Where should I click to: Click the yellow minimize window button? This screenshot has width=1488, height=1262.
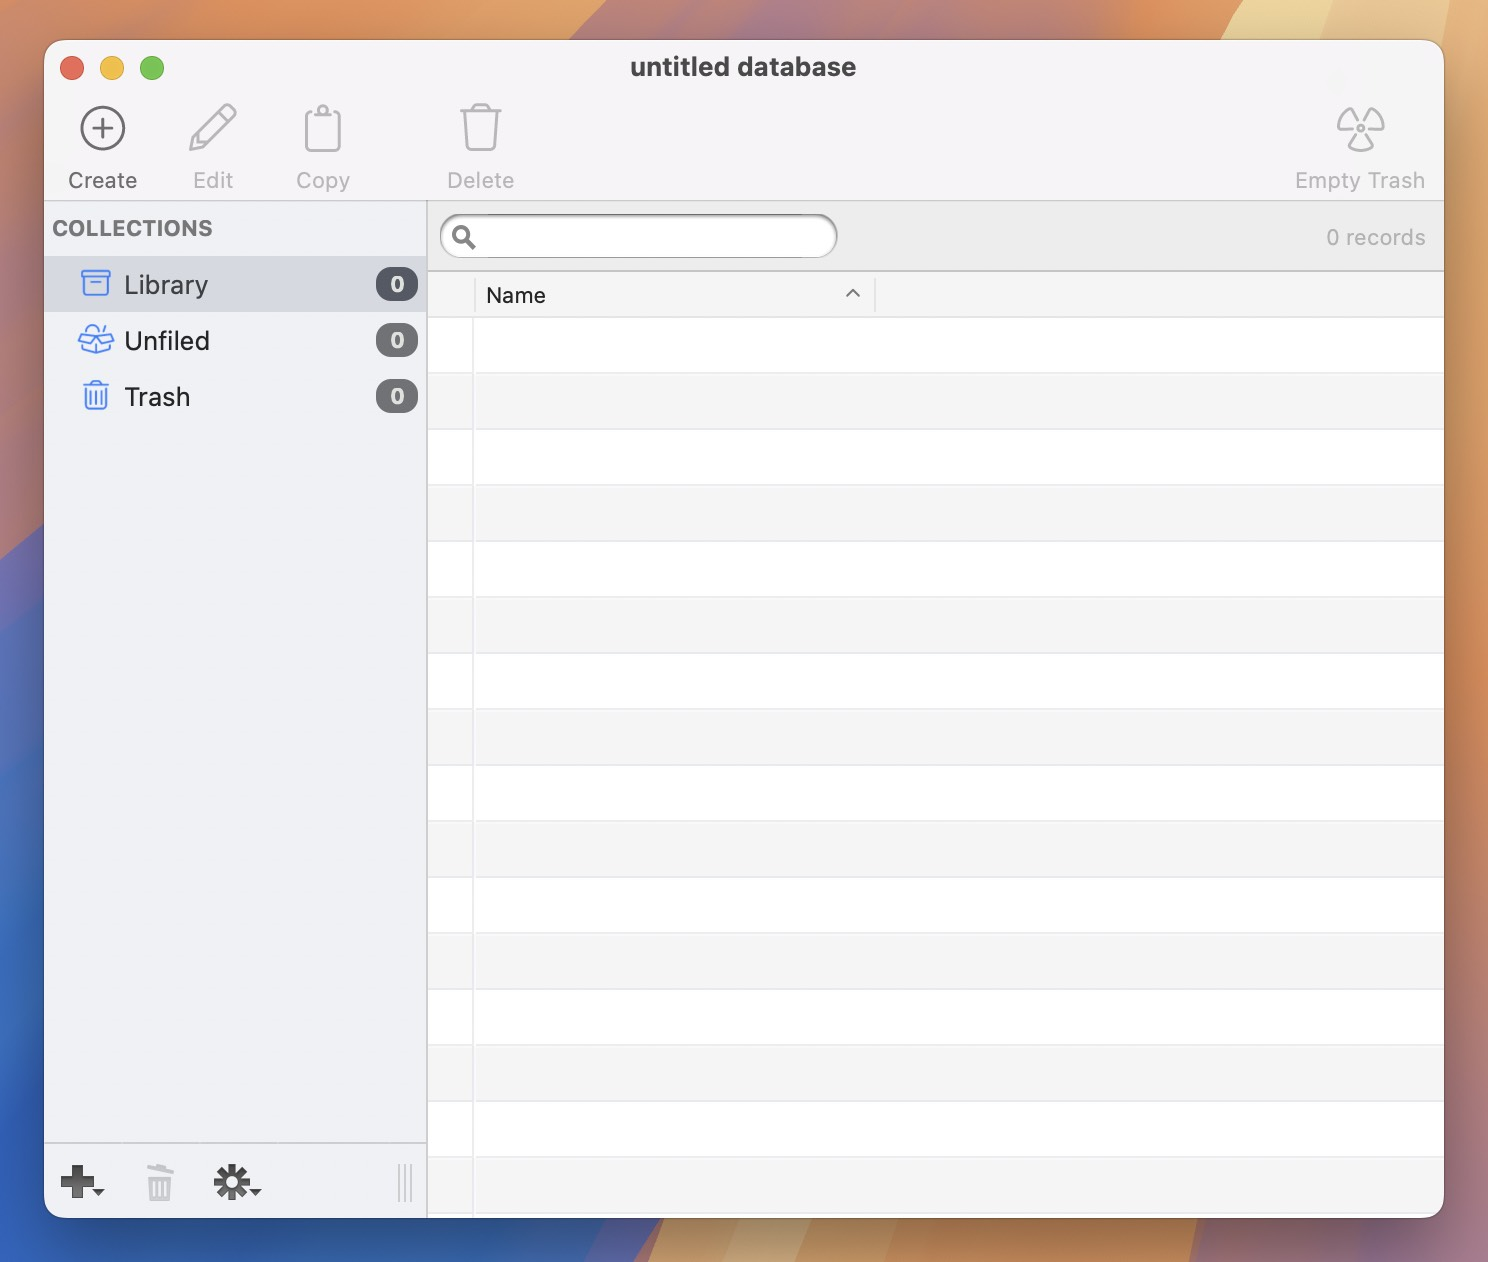coord(112,68)
